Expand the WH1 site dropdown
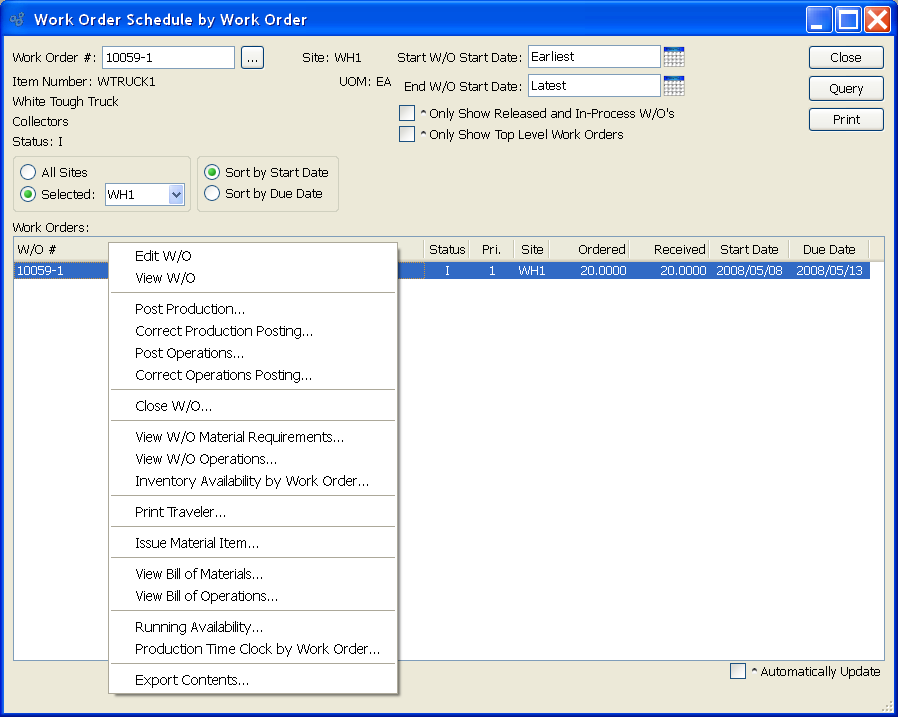This screenshot has width=898, height=717. [x=177, y=195]
